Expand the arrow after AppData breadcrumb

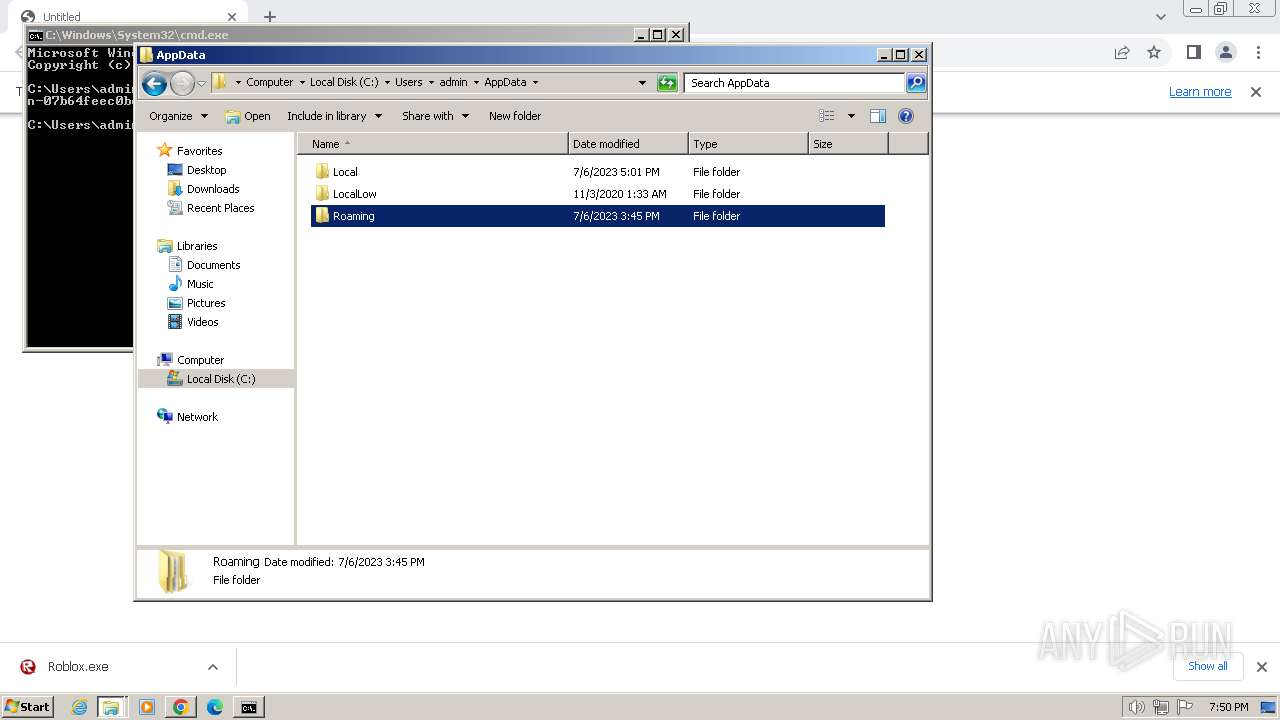click(x=535, y=83)
